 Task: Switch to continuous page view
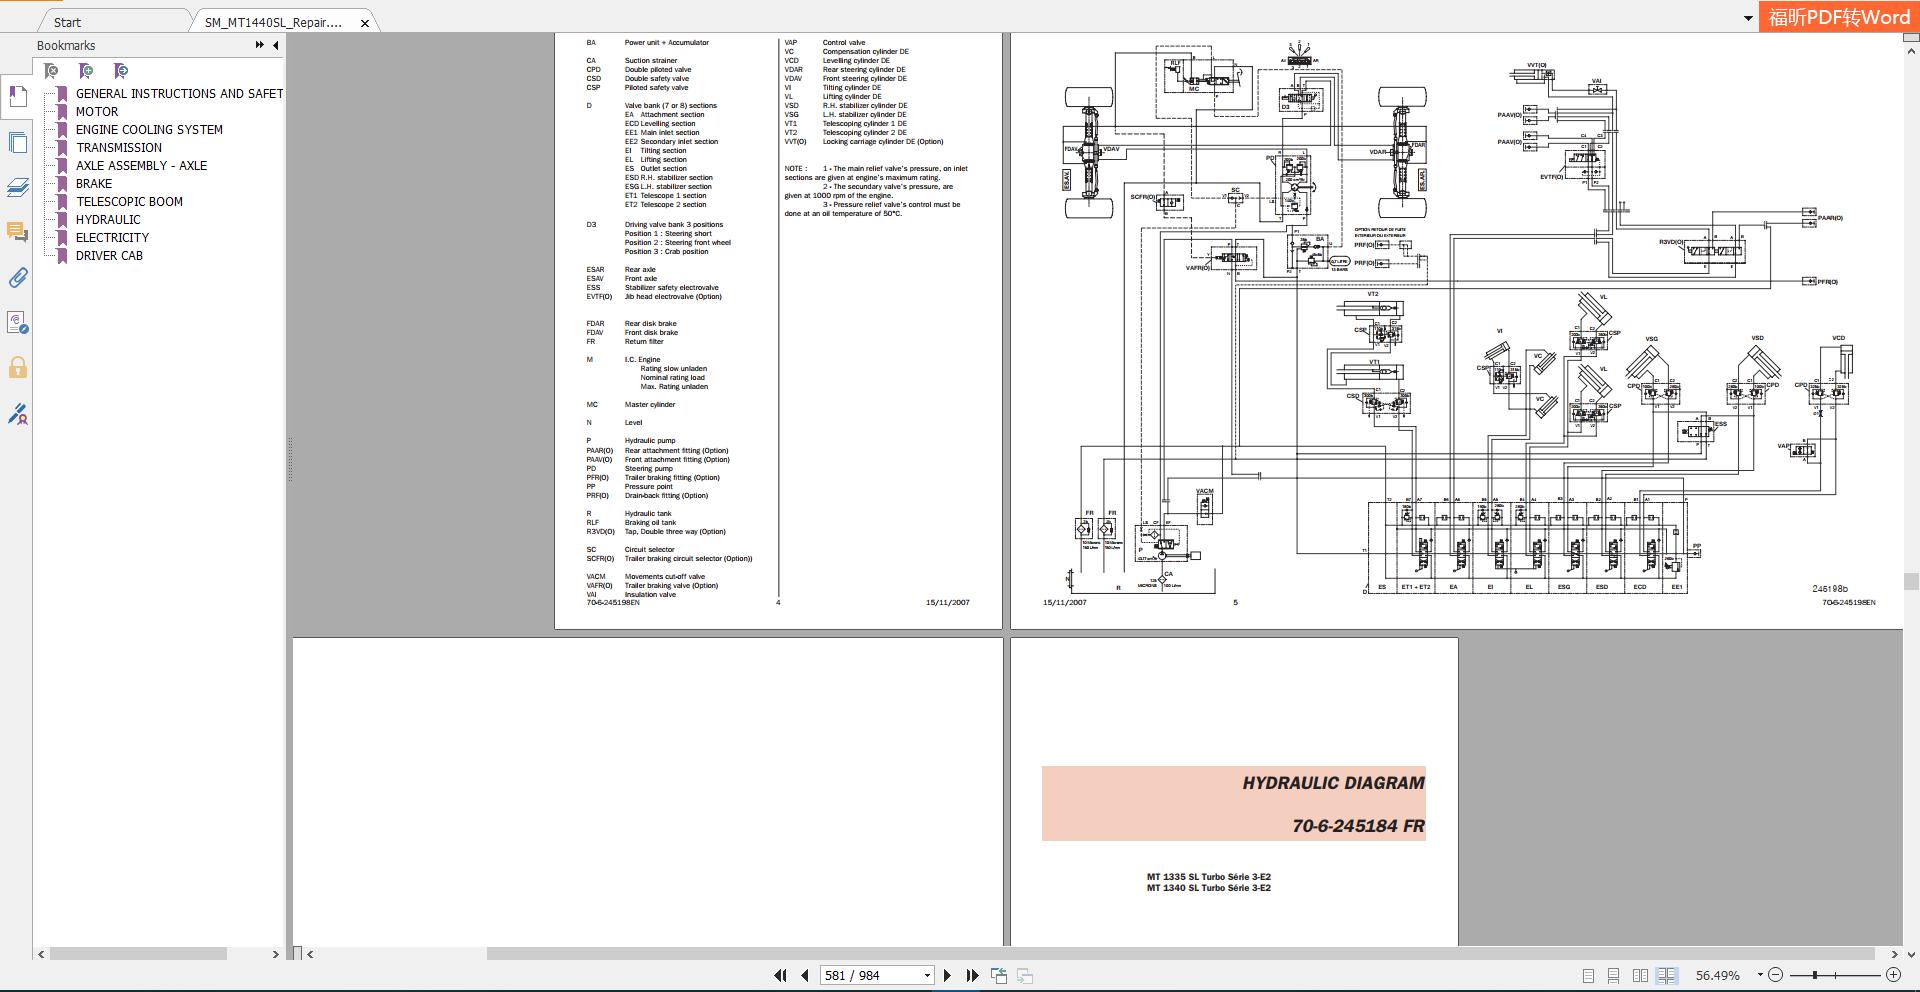point(1613,975)
